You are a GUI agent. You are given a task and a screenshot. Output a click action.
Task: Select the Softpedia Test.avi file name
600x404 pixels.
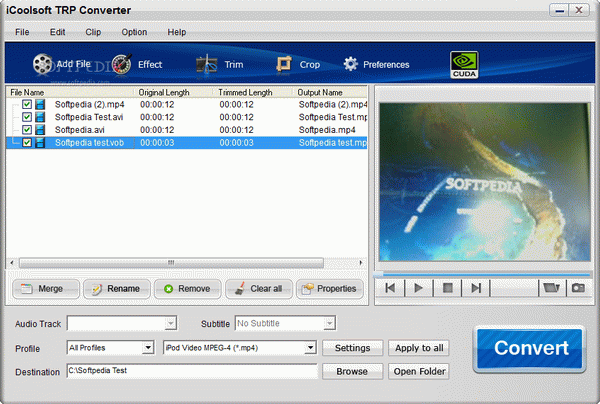tap(89, 117)
